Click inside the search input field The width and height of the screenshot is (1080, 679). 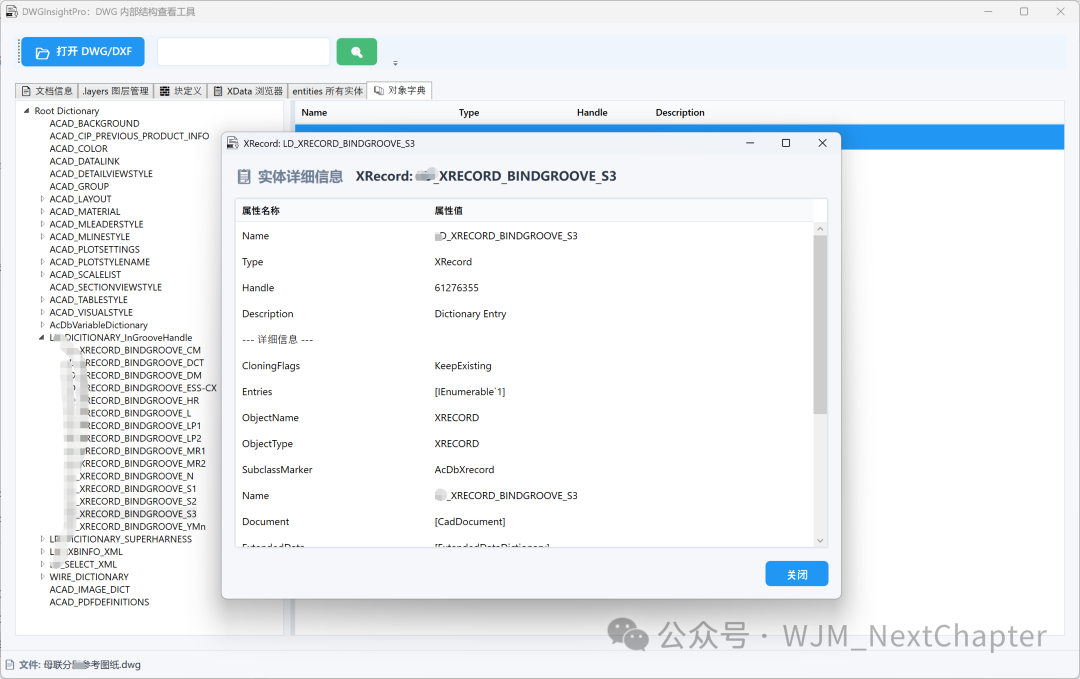243,51
